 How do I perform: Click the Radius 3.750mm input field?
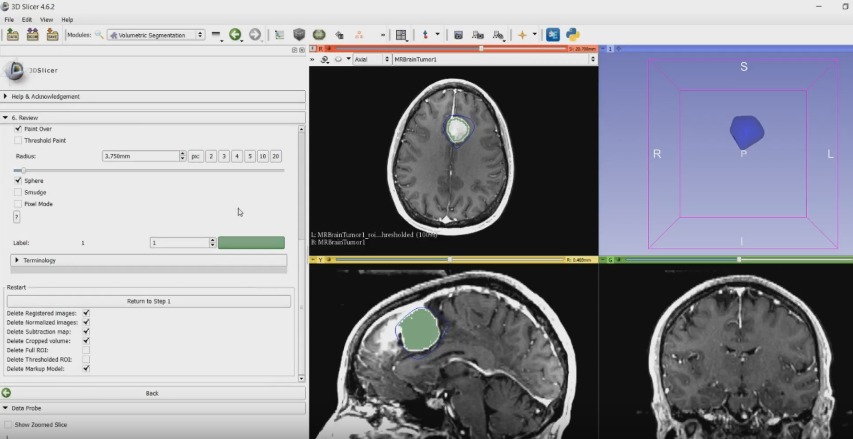(140, 156)
